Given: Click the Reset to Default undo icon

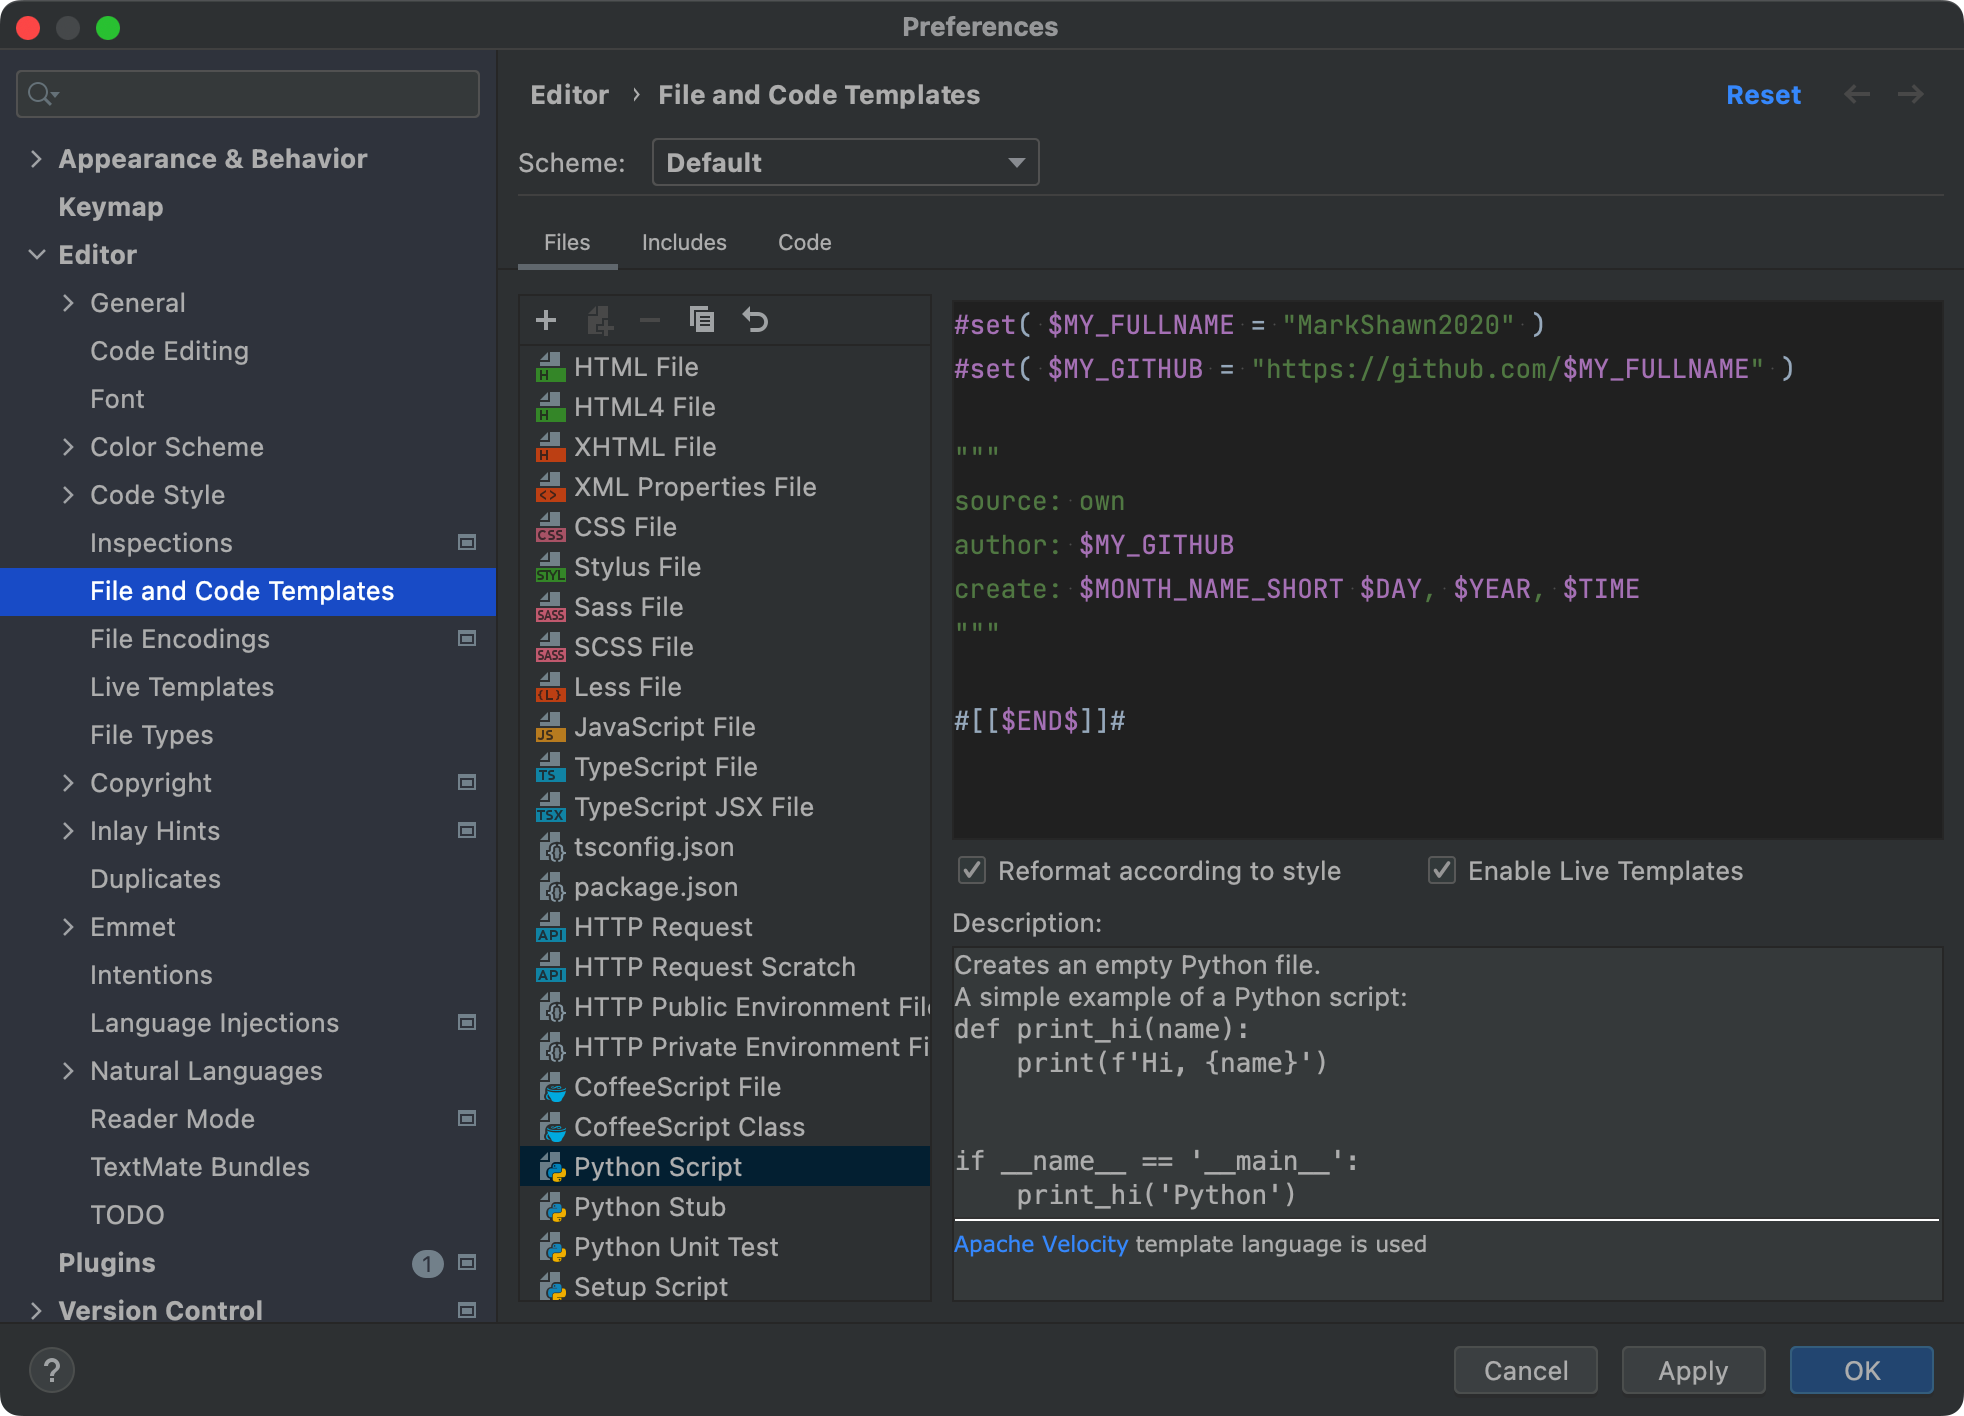Looking at the screenshot, I should tap(755, 320).
